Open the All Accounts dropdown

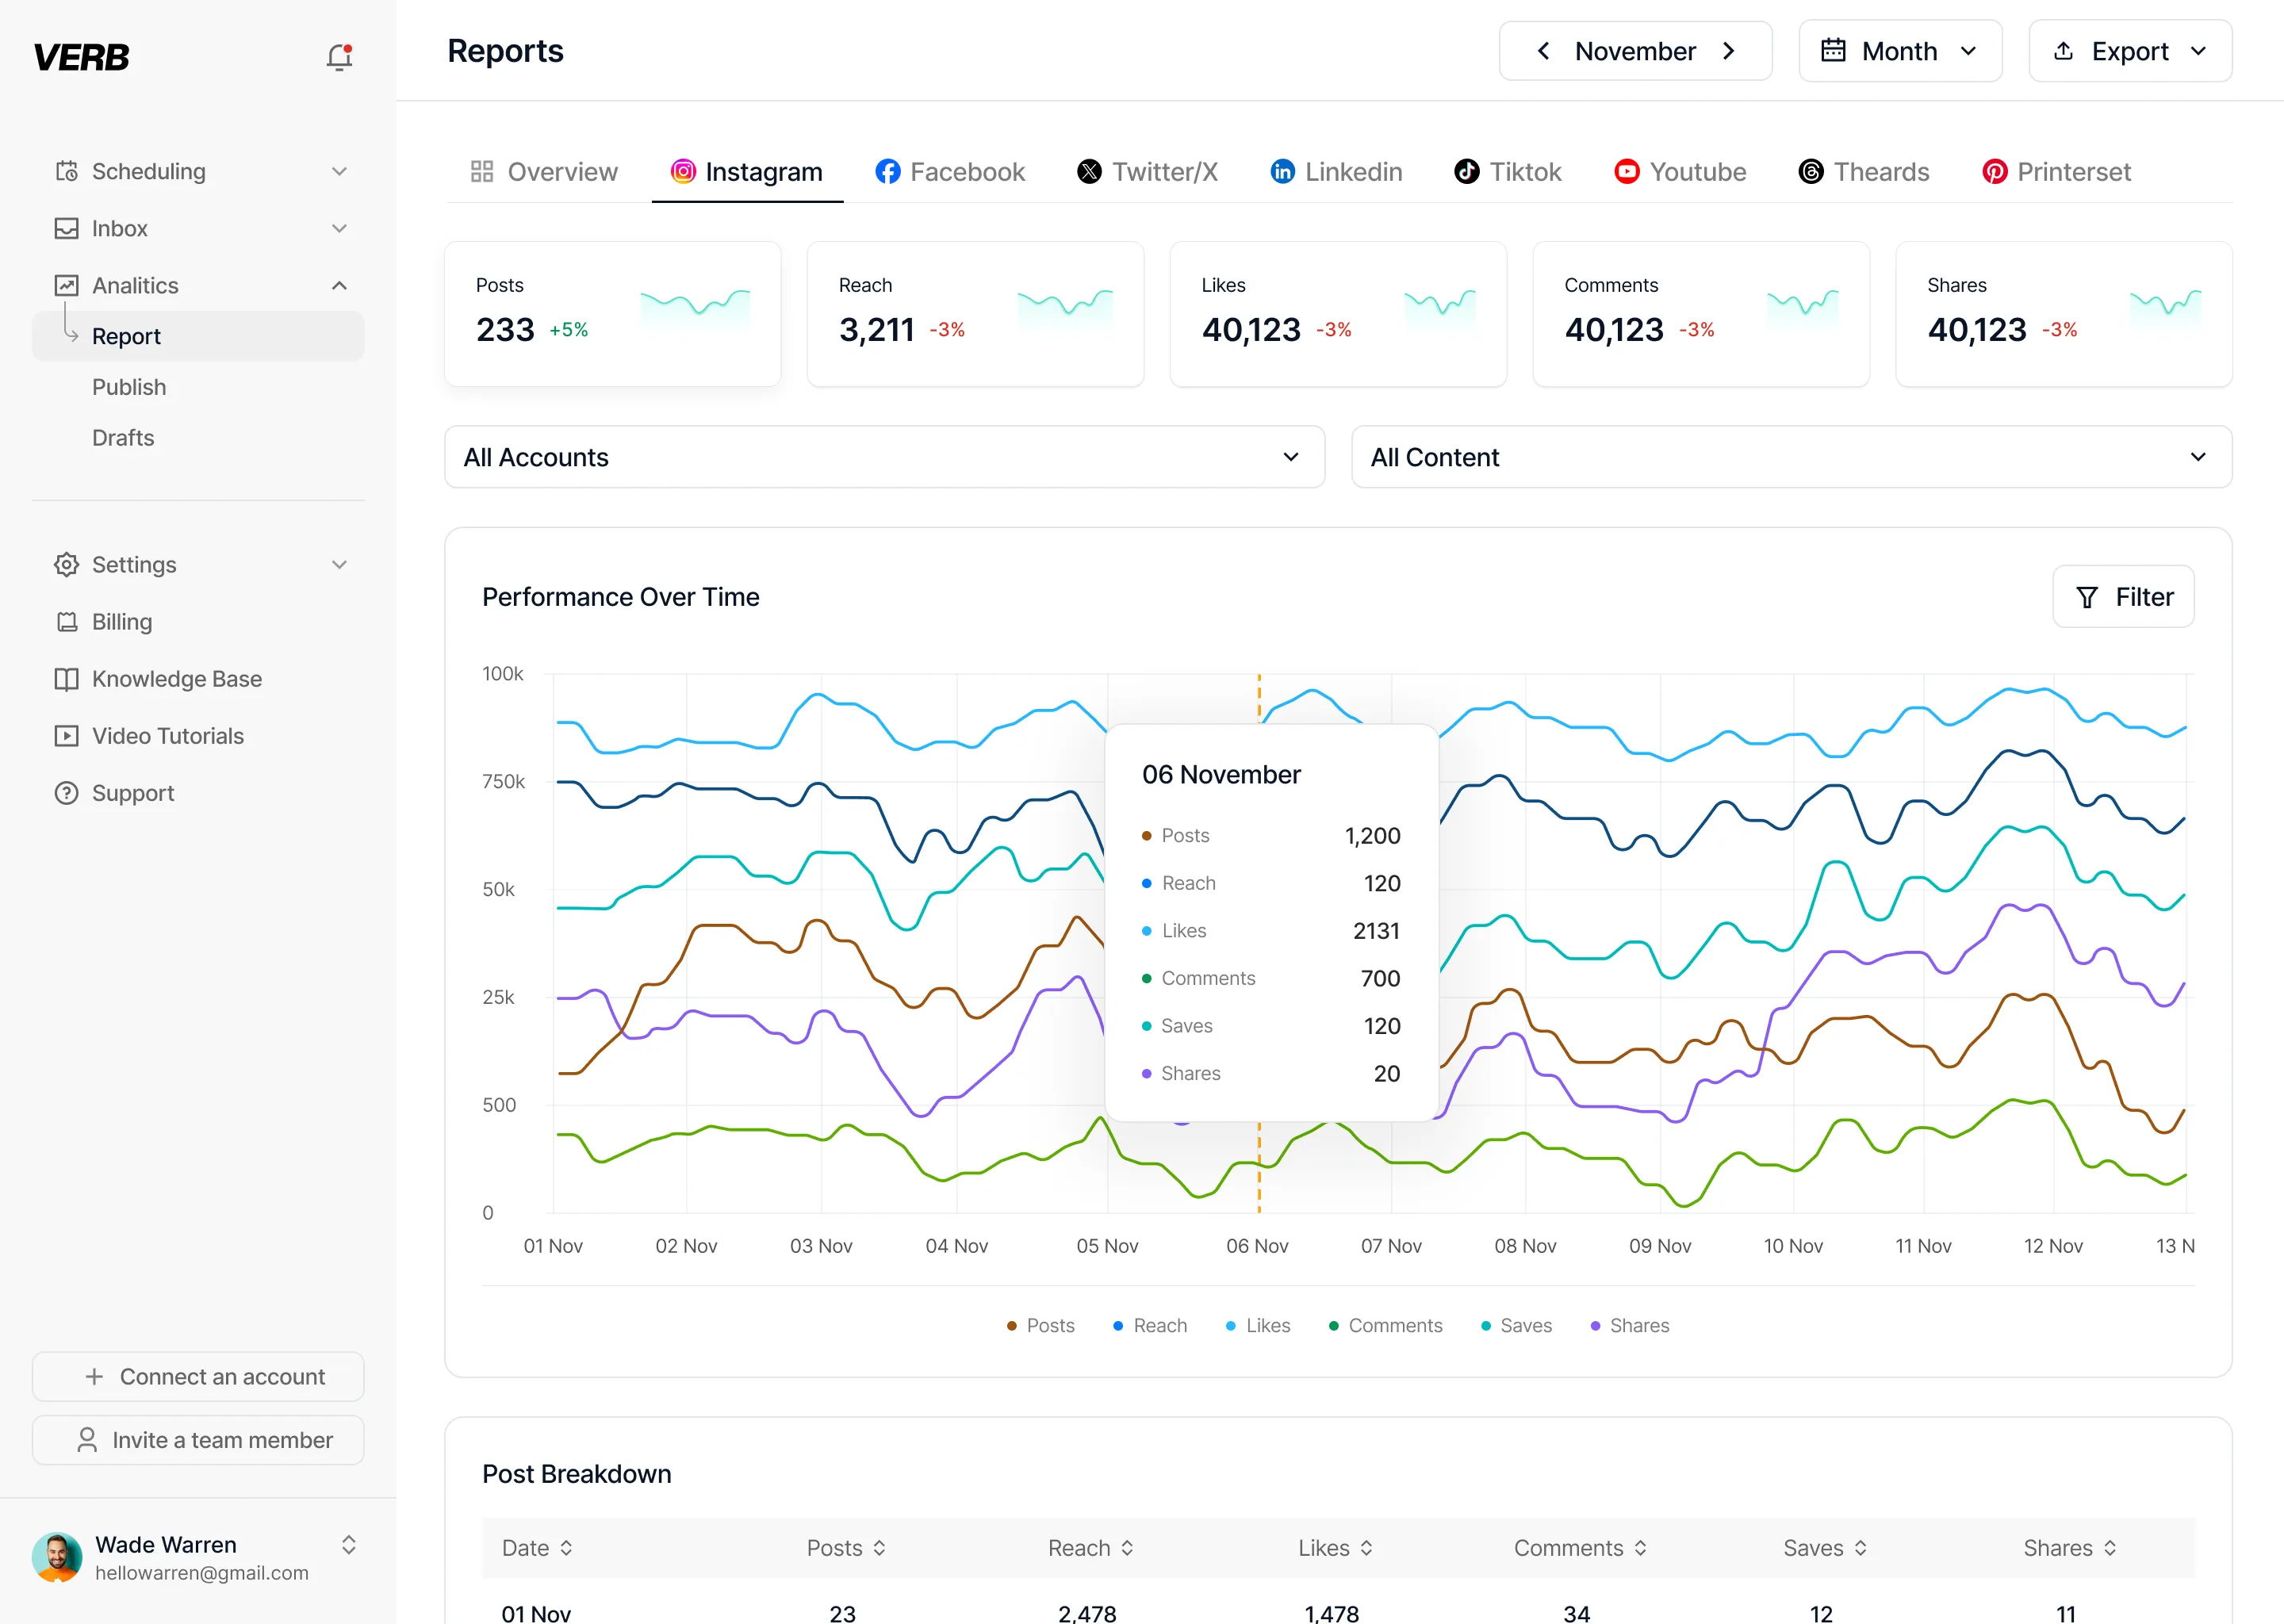click(x=884, y=457)
